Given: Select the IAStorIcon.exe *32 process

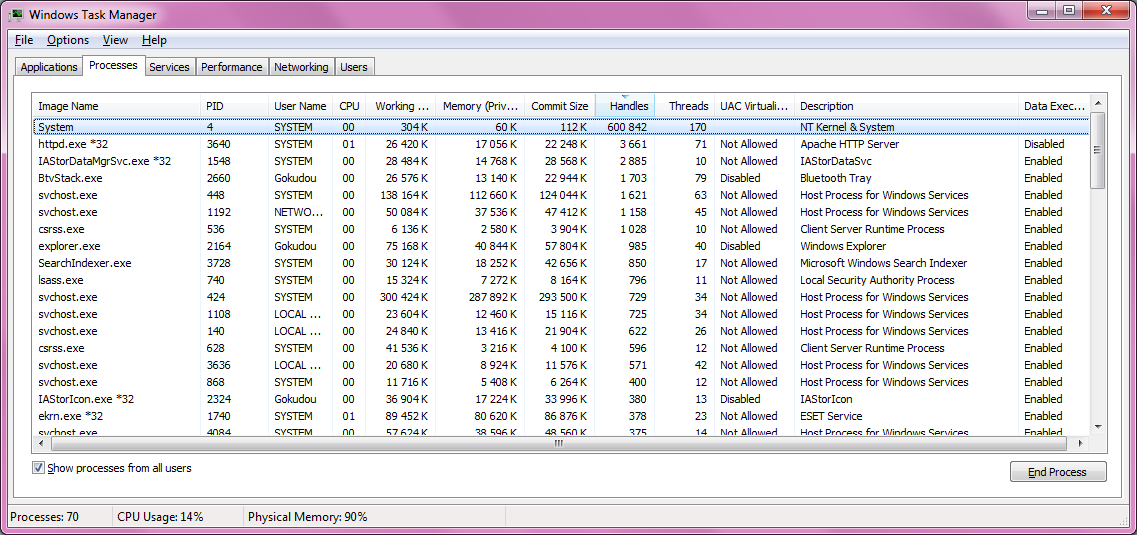Looking at the screenshot, I should tap(561, 399).
